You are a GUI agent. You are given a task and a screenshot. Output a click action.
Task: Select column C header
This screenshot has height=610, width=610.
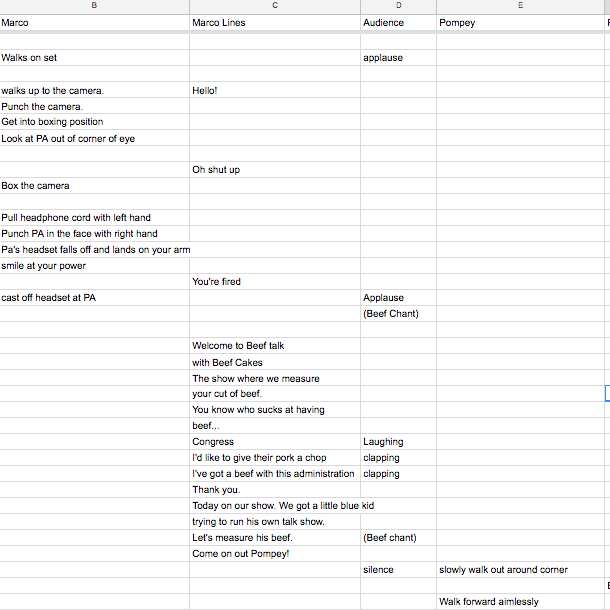275,7
